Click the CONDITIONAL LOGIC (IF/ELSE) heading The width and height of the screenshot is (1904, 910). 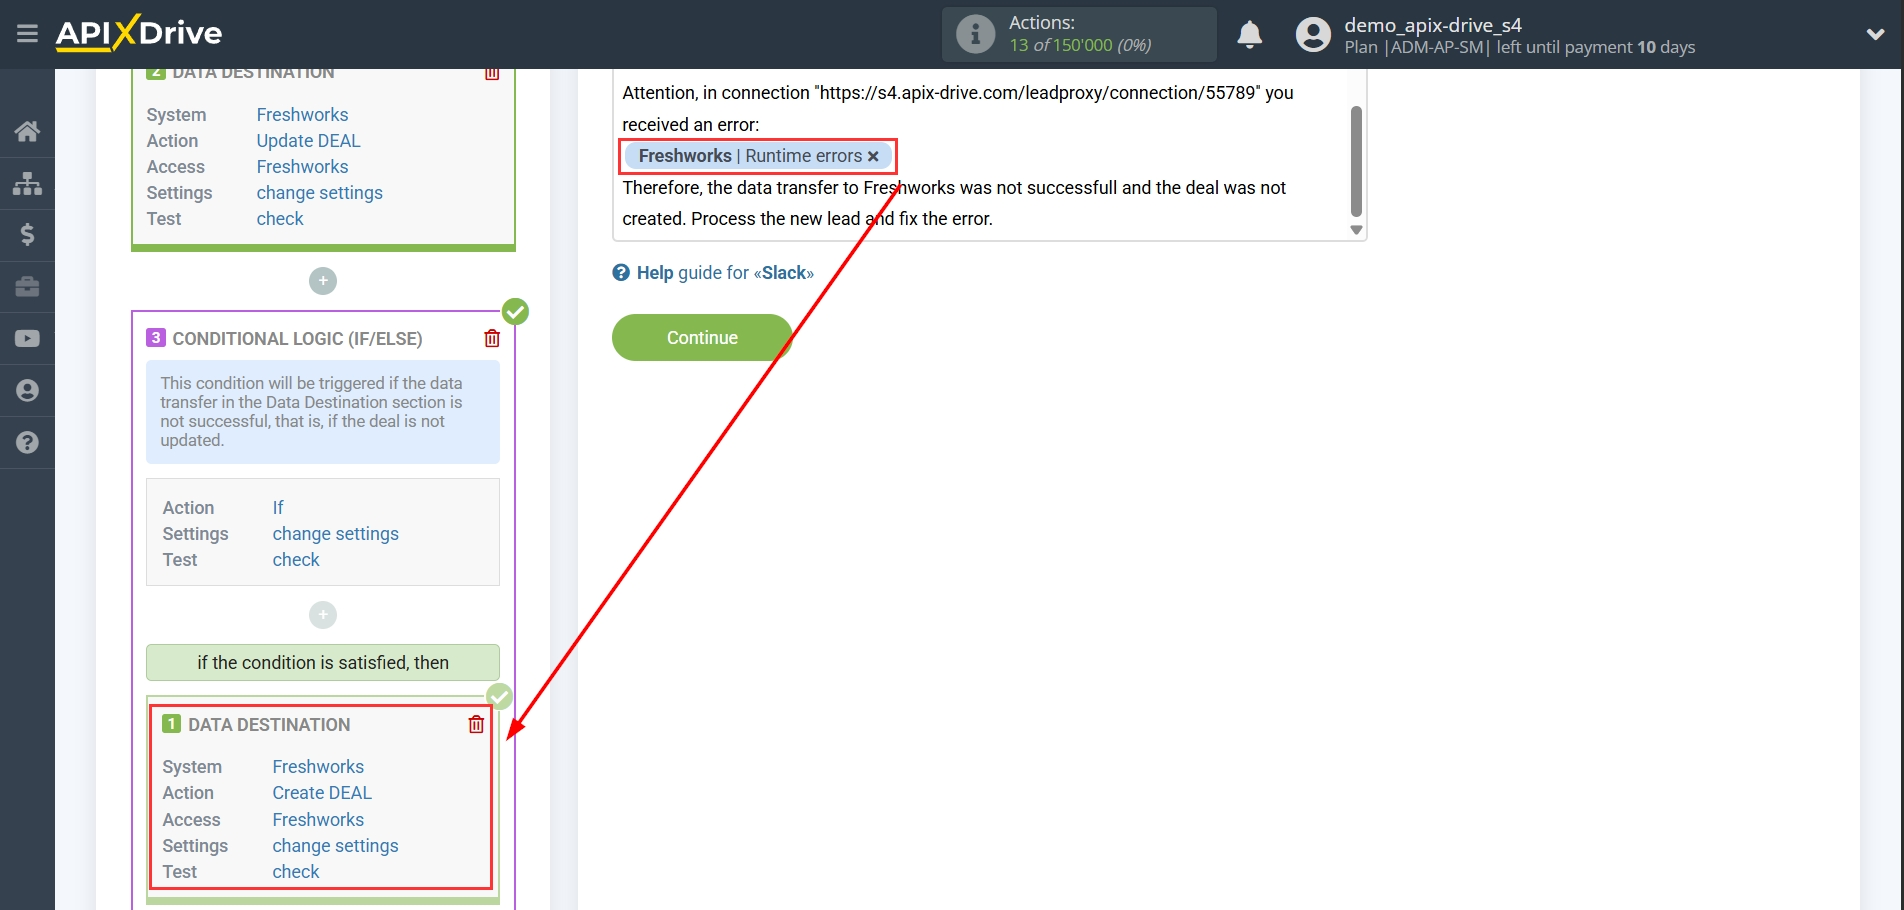(x=297, y=339)
